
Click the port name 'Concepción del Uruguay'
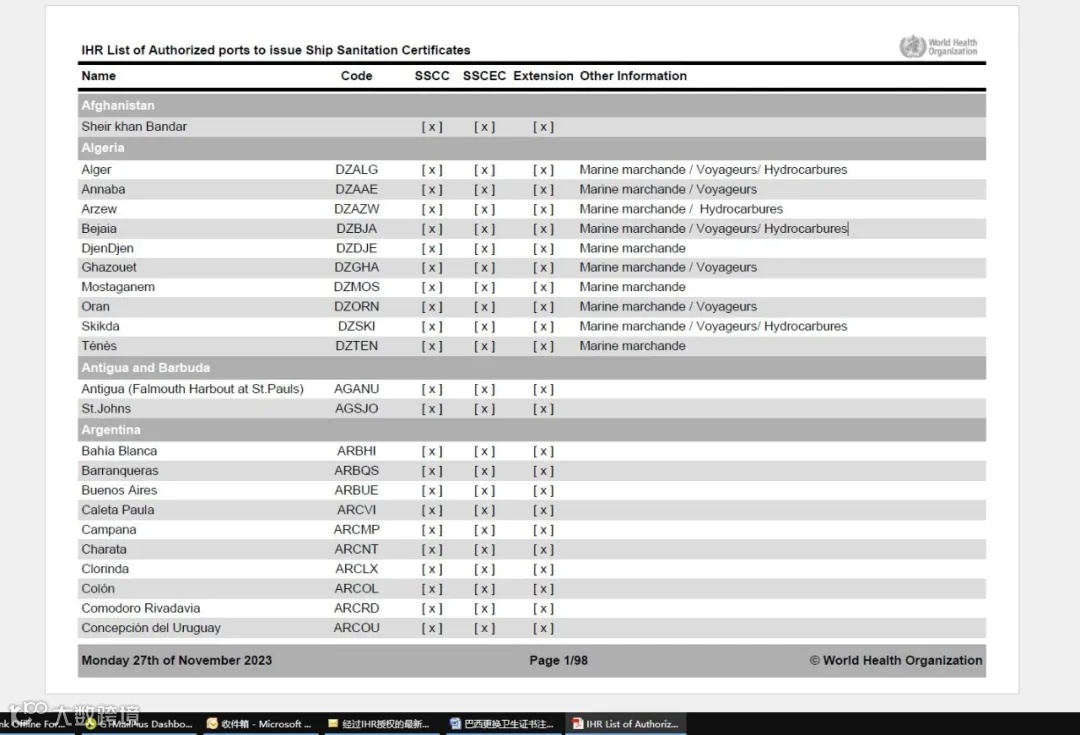pos(151,628)
